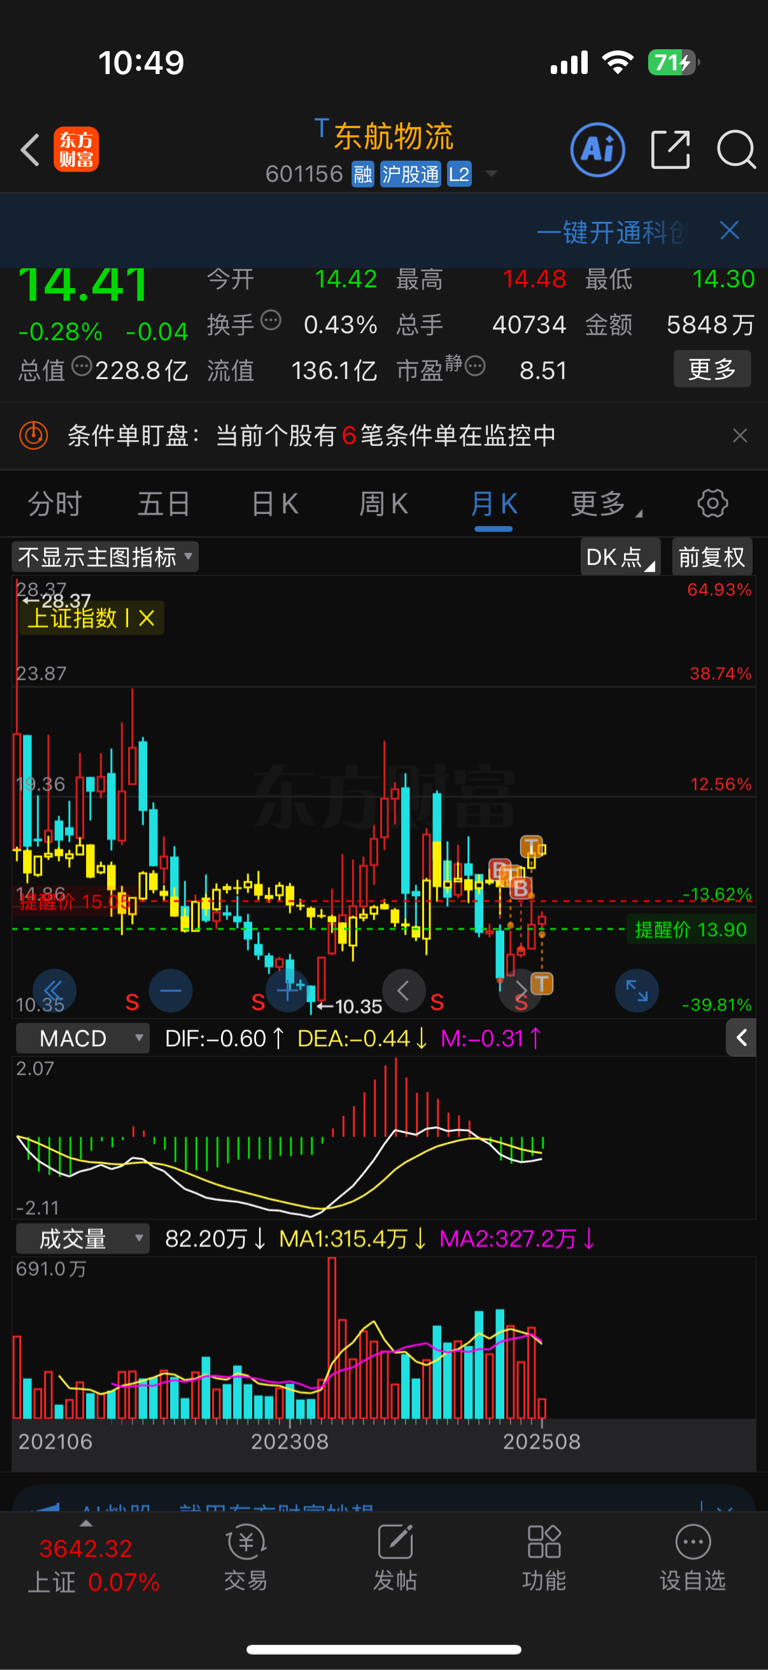Tap the 东航物流 stock name
This screenshot has height=1670, width=768.
(x=393, y=136)
